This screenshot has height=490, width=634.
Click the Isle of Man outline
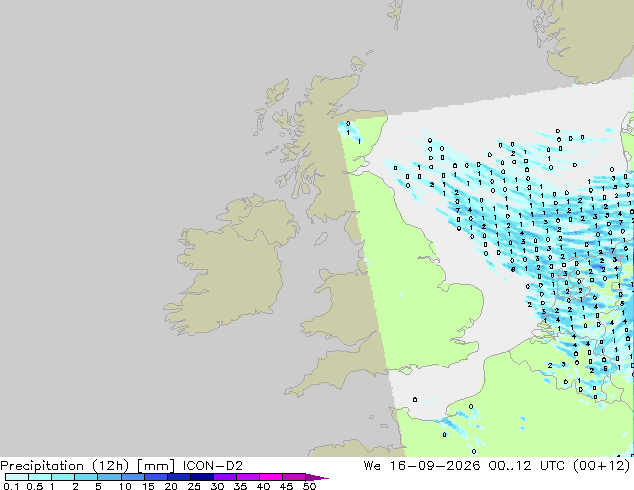pyautogui.click(x=321, y=239)
